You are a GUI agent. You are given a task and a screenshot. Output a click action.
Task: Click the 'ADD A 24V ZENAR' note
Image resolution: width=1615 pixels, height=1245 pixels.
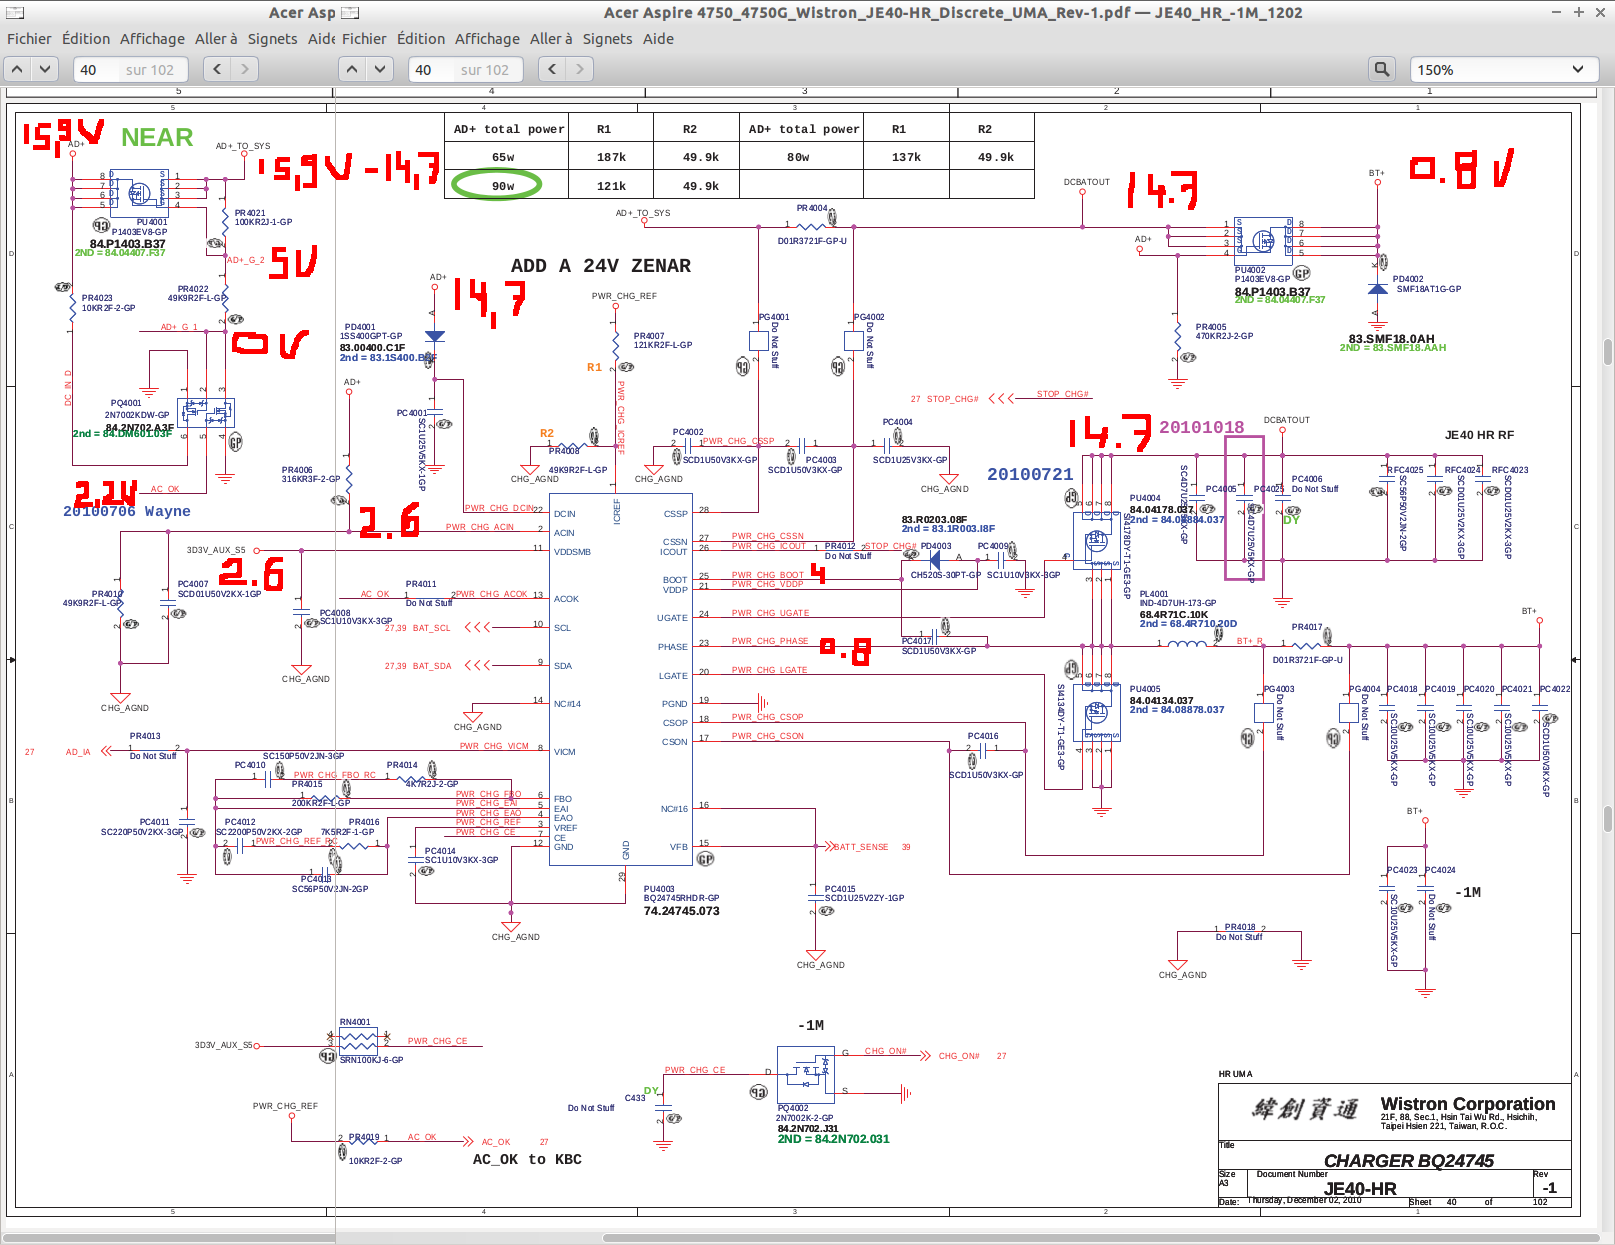coord(600,266)
